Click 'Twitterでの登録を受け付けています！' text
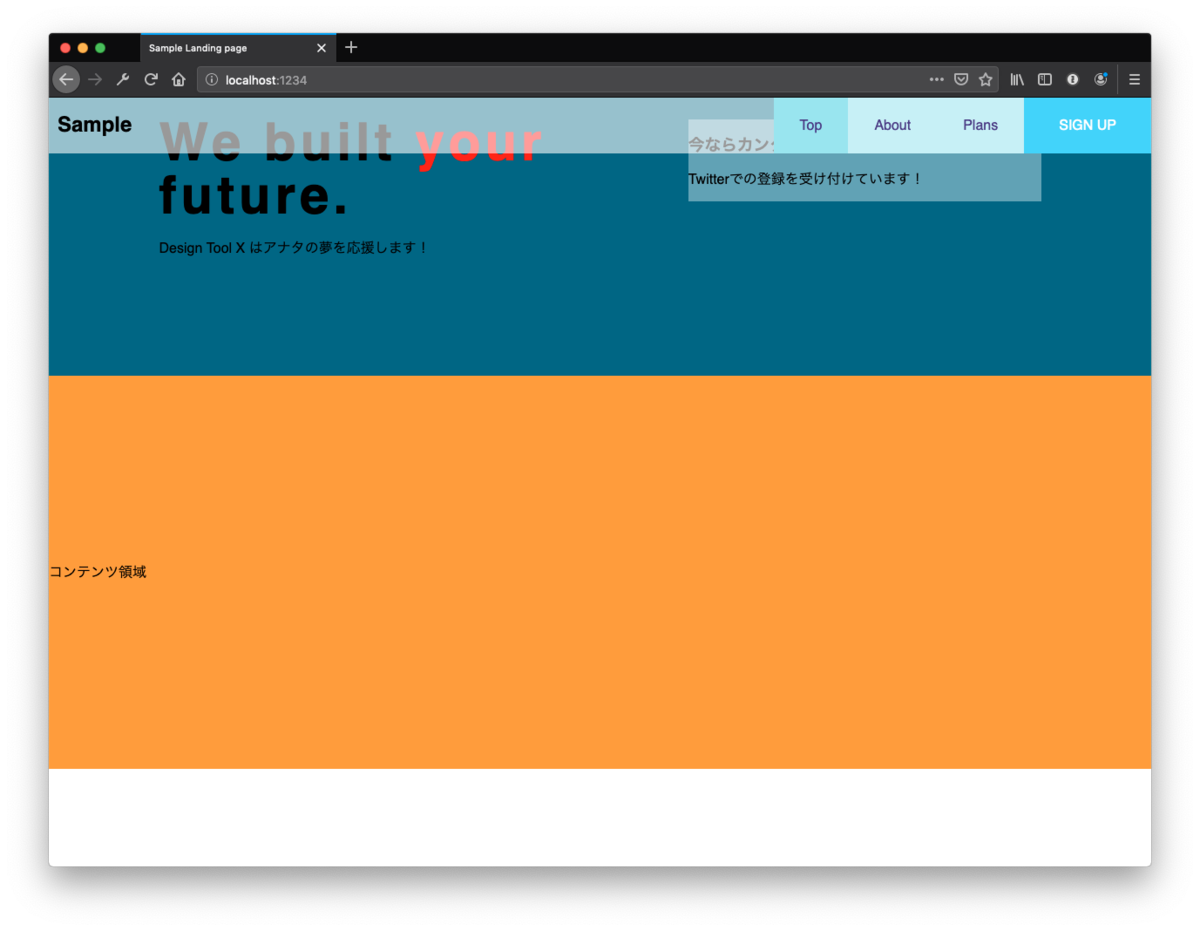 [x=805, y=179]
